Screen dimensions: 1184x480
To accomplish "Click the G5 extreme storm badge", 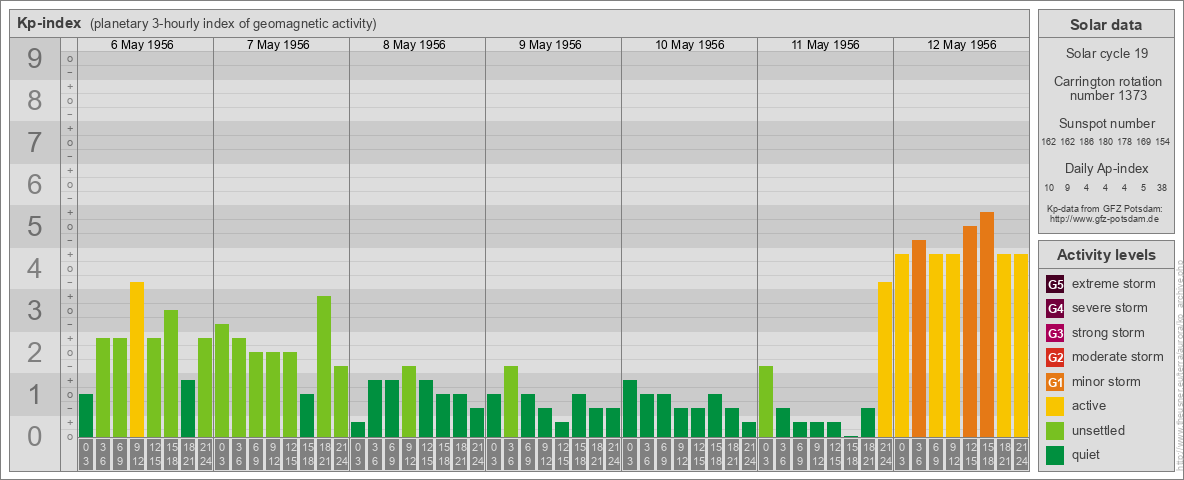I will [x=1055, y=285].
